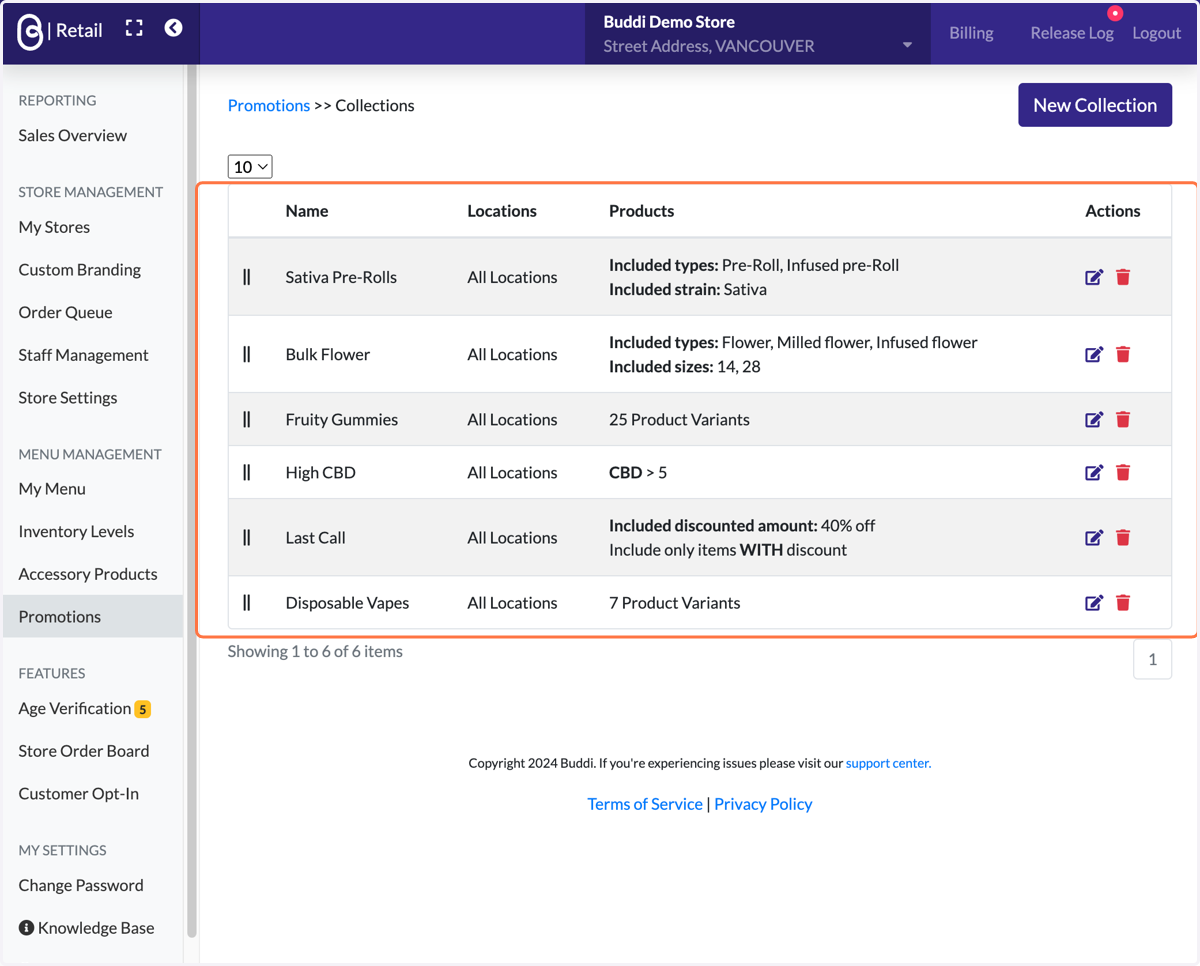Open the page size dropdown showing 10
The image size is (1200, 966).
[250, 167]
